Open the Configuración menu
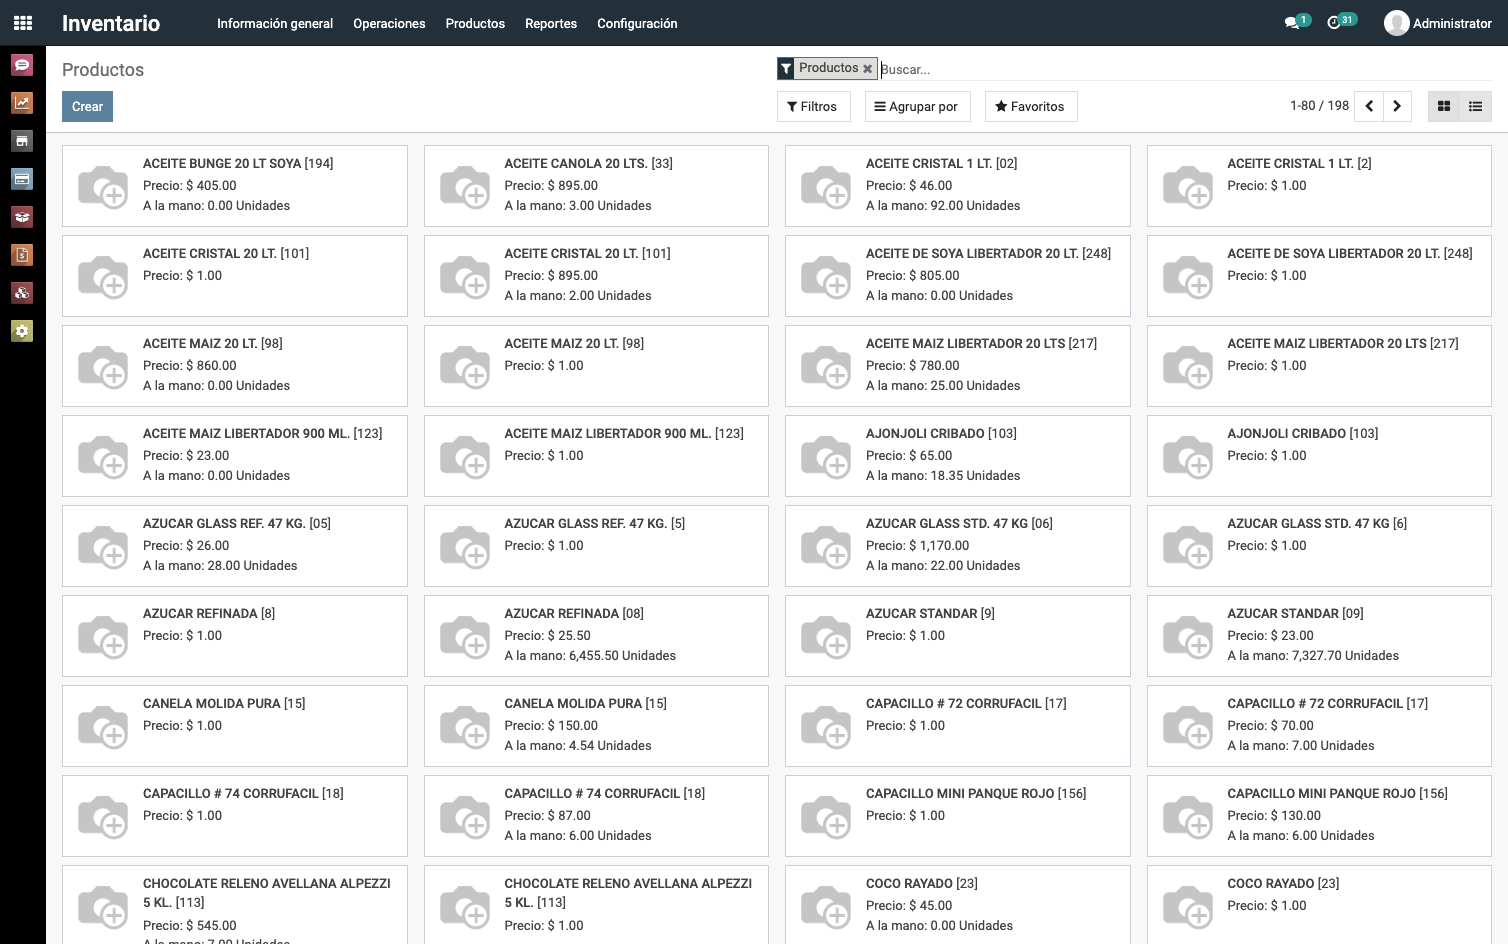Screen dimensions: 1508x944 637,23
